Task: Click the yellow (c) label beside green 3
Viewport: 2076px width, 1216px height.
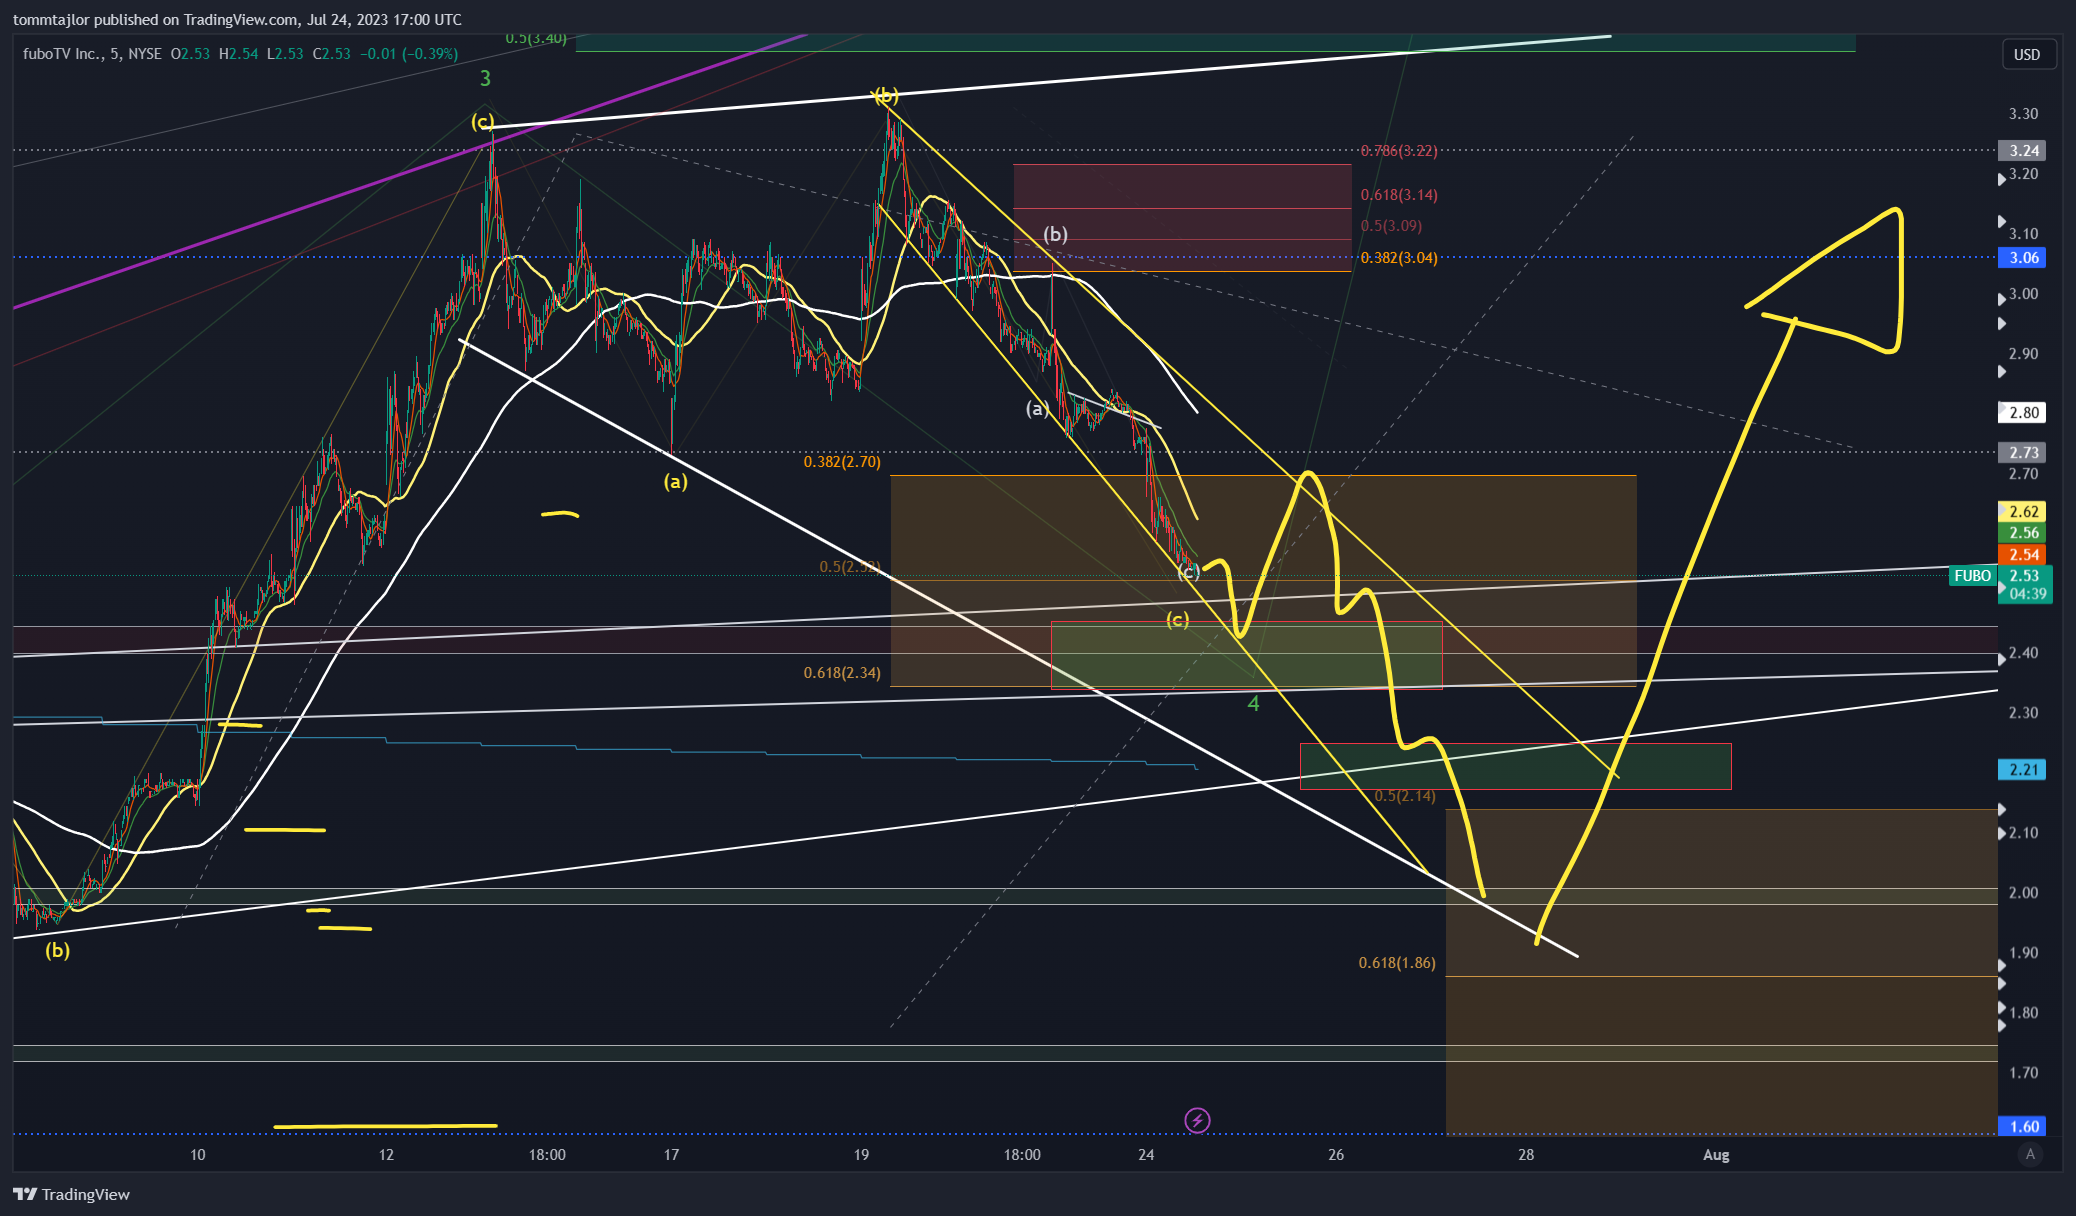Action: 483,122
